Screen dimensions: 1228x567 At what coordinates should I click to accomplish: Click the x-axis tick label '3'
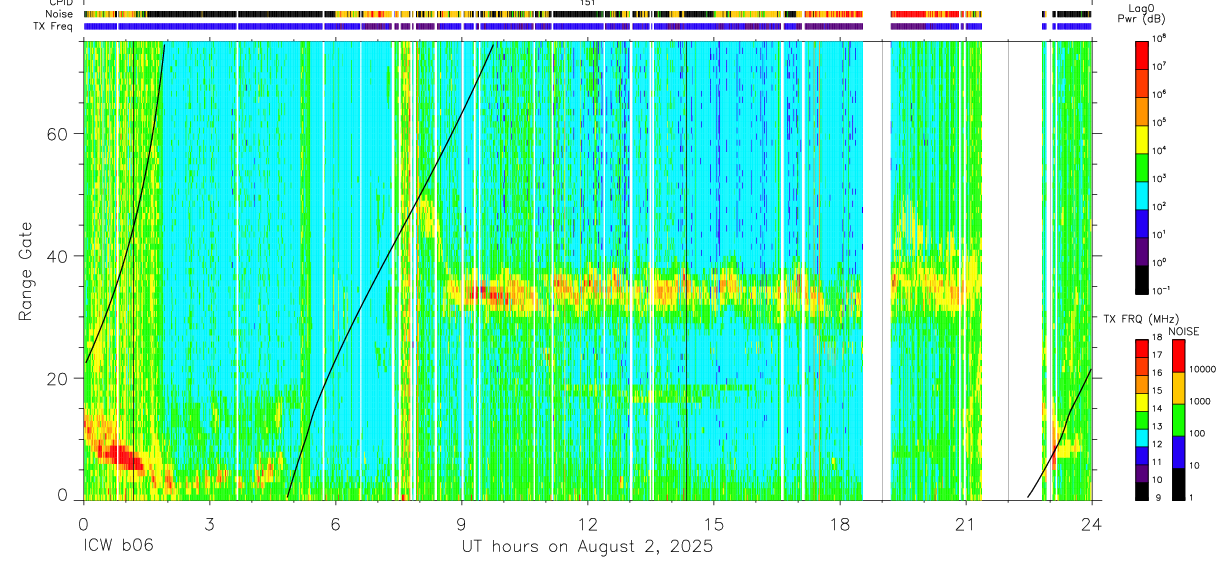(x=209, y=524)
